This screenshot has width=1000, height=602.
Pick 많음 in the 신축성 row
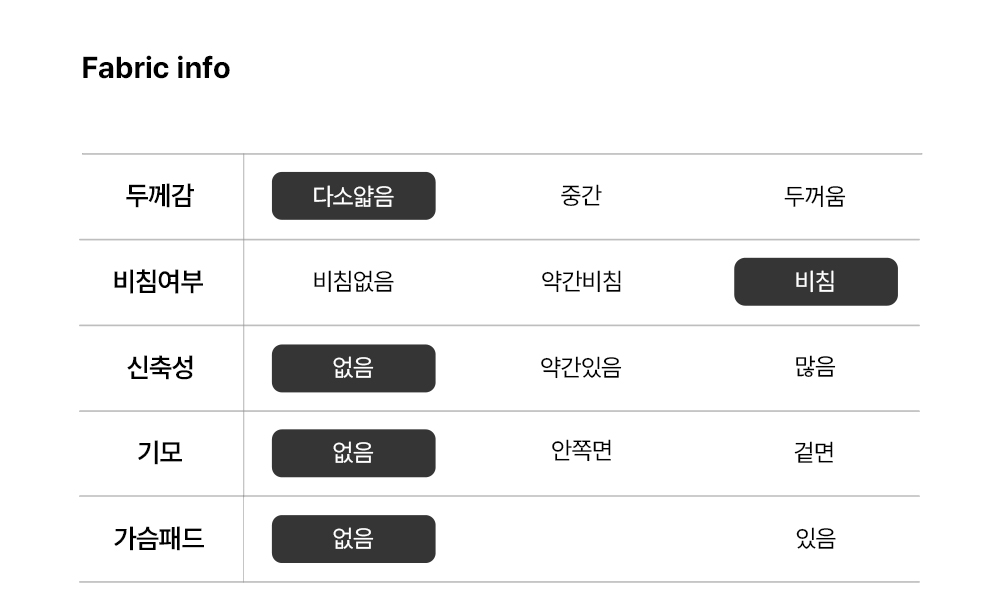pyautogui.click(x=814, y=367)
